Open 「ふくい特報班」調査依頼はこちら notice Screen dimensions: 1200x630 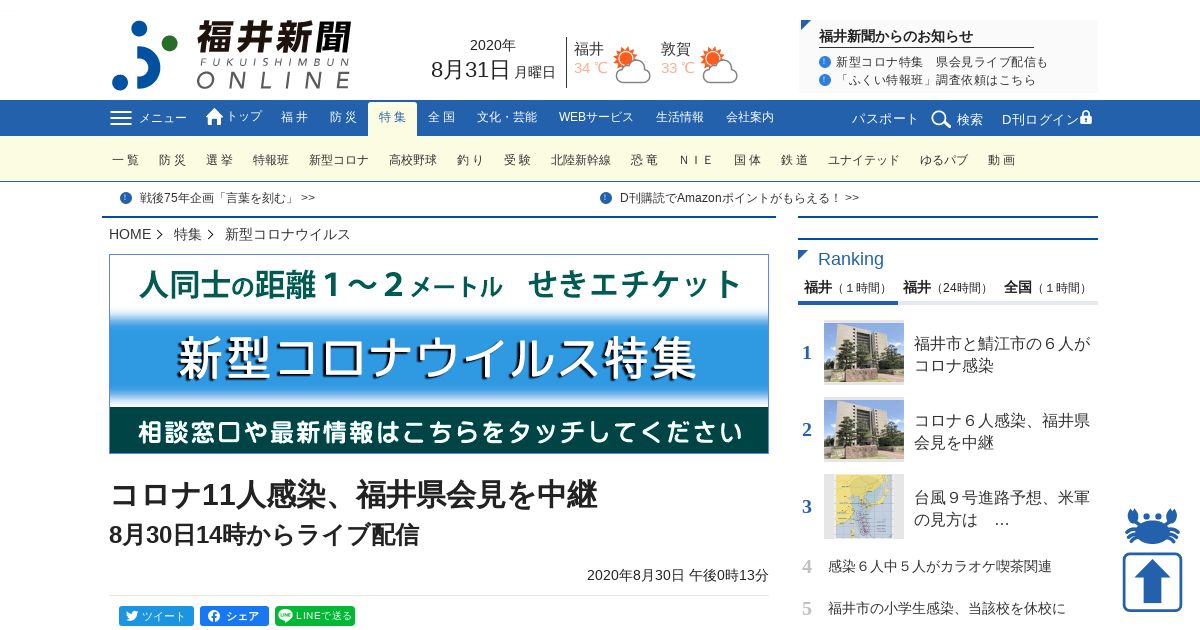(x=936, y=80)
